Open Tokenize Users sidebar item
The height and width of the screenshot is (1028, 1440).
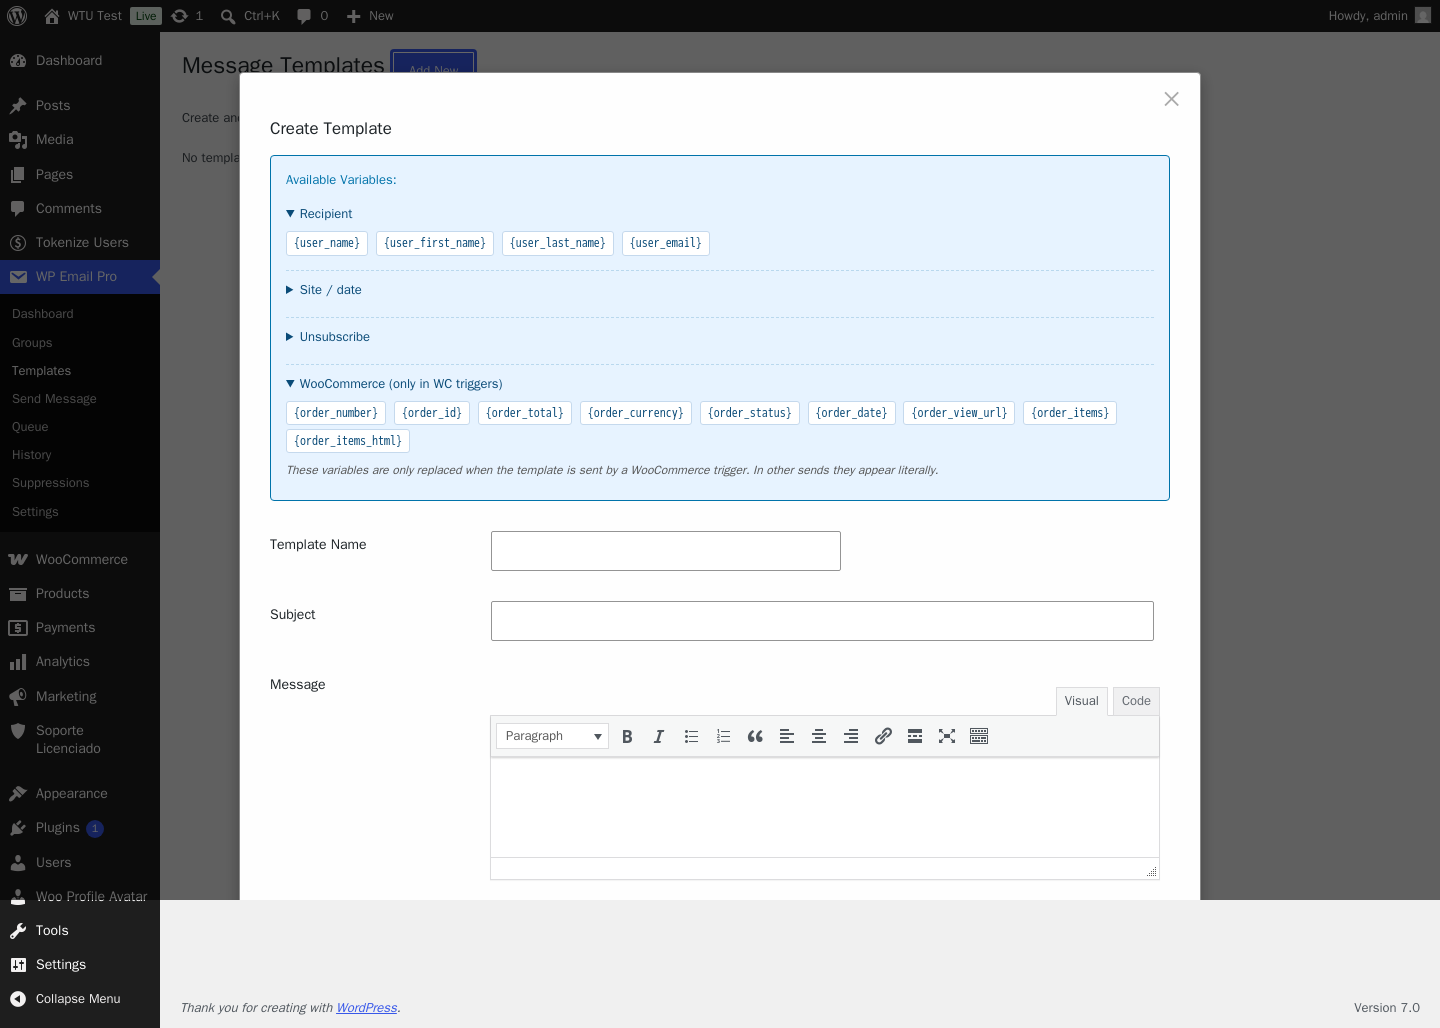(80, 242)
